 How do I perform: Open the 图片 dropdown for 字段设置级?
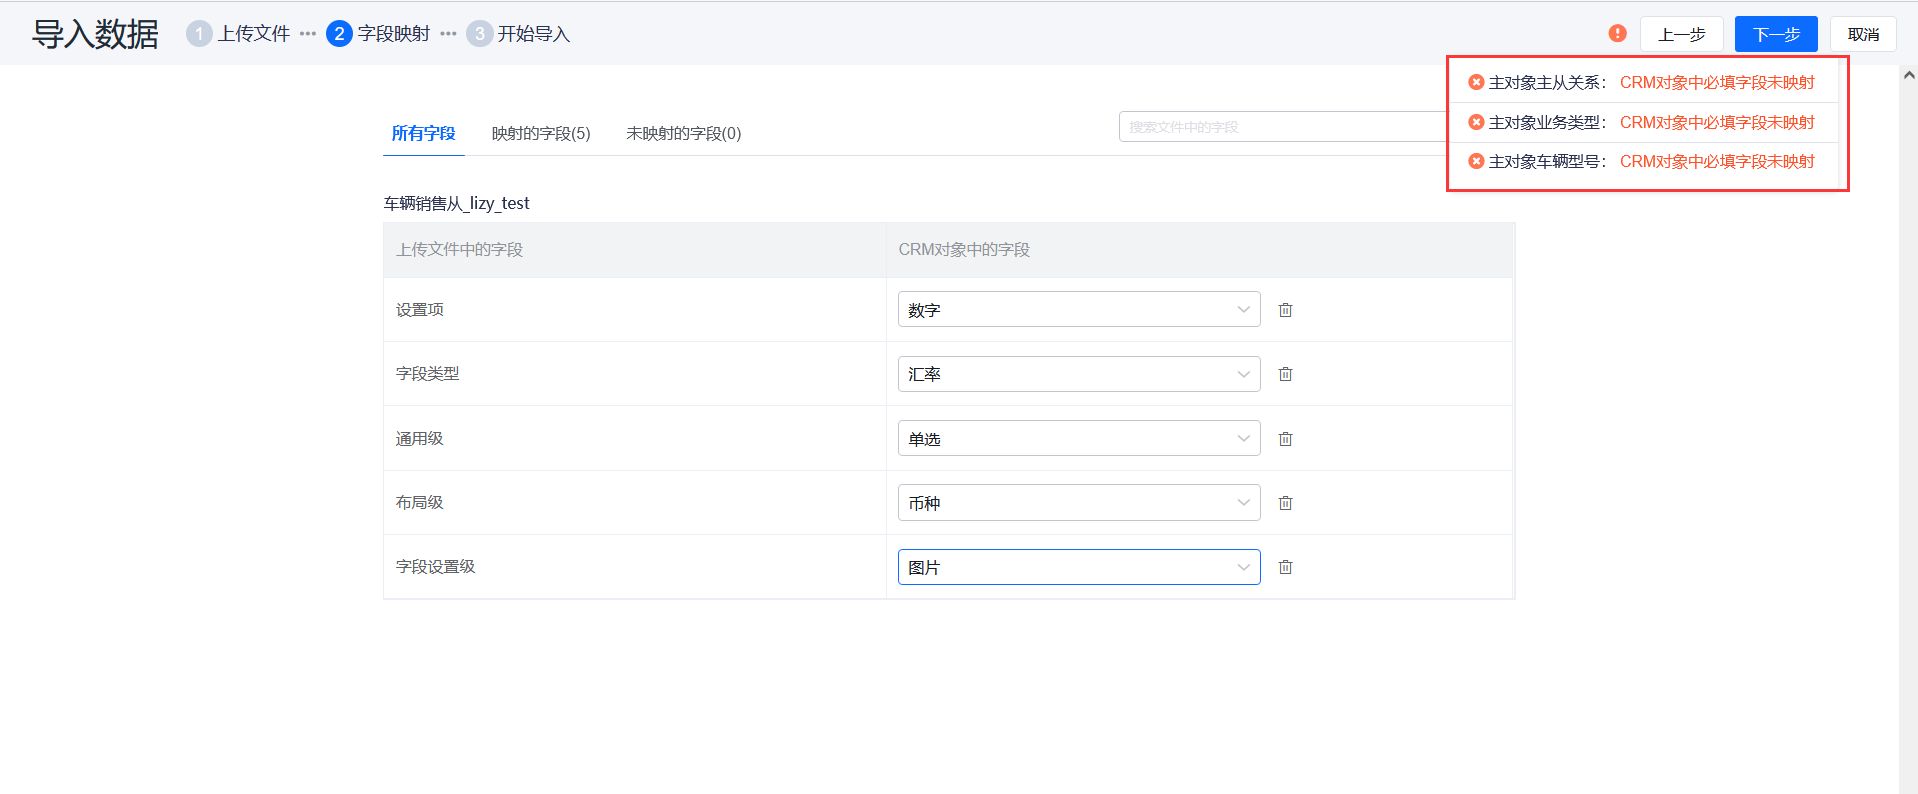pyautogui.click(x=1079, y=567)
